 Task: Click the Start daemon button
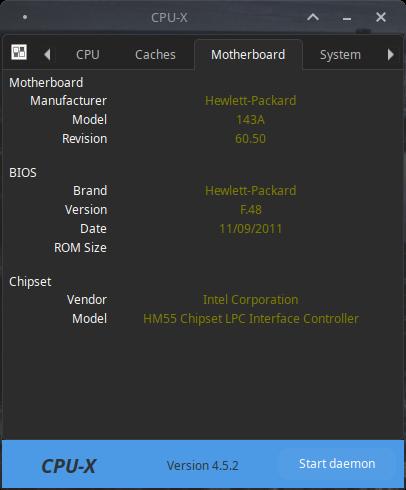(337, 464)
